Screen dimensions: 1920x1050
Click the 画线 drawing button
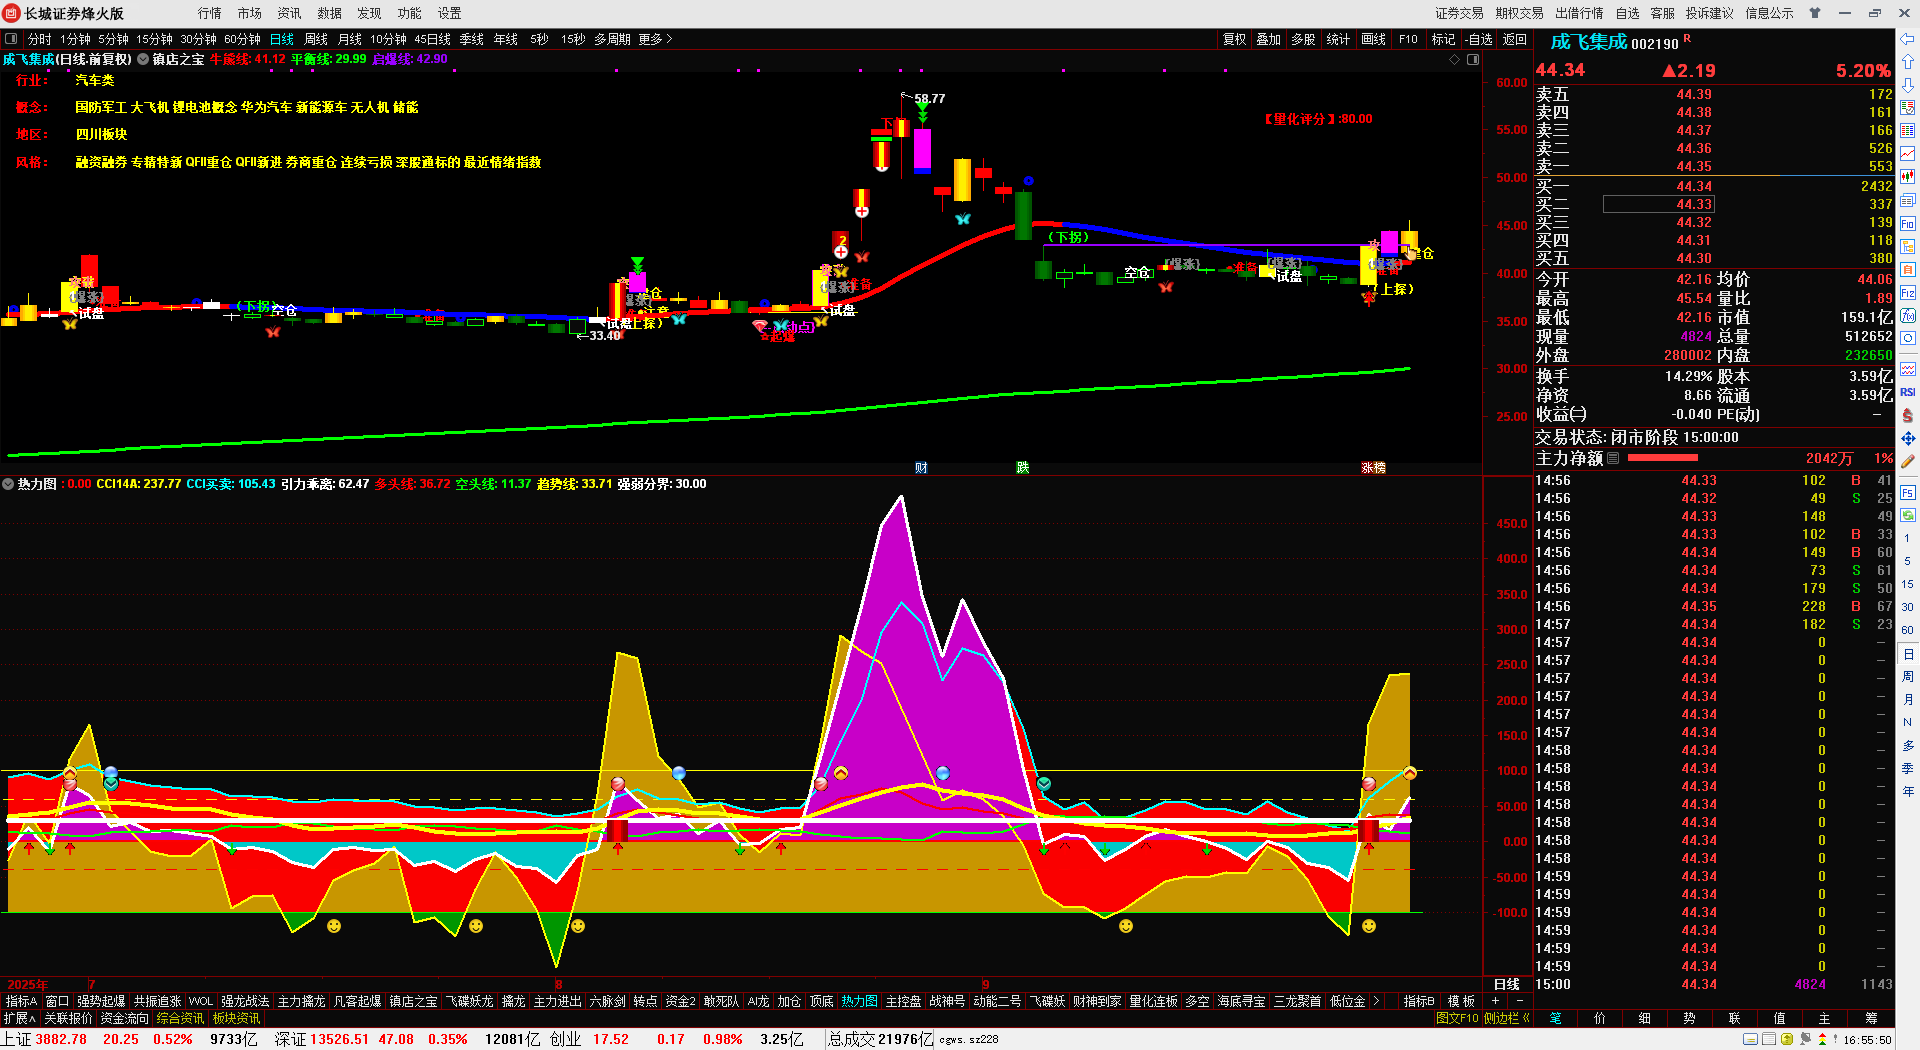pyautogui.click(x=1374, y=39)
